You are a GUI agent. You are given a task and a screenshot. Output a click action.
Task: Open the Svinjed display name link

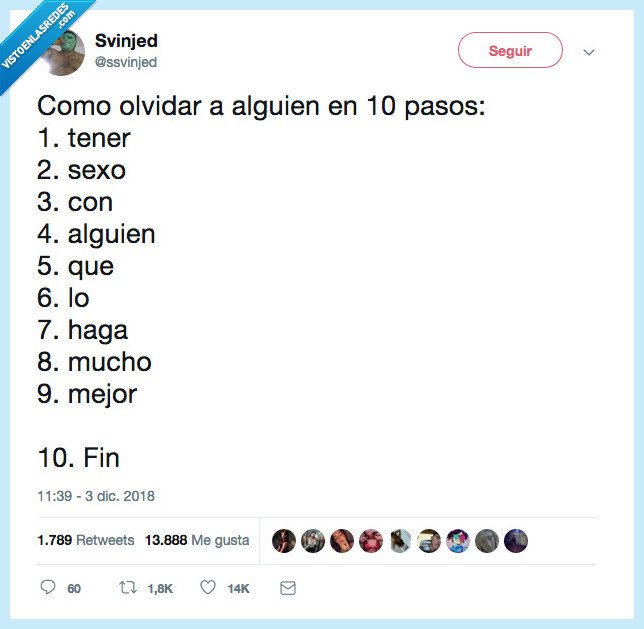126,41
